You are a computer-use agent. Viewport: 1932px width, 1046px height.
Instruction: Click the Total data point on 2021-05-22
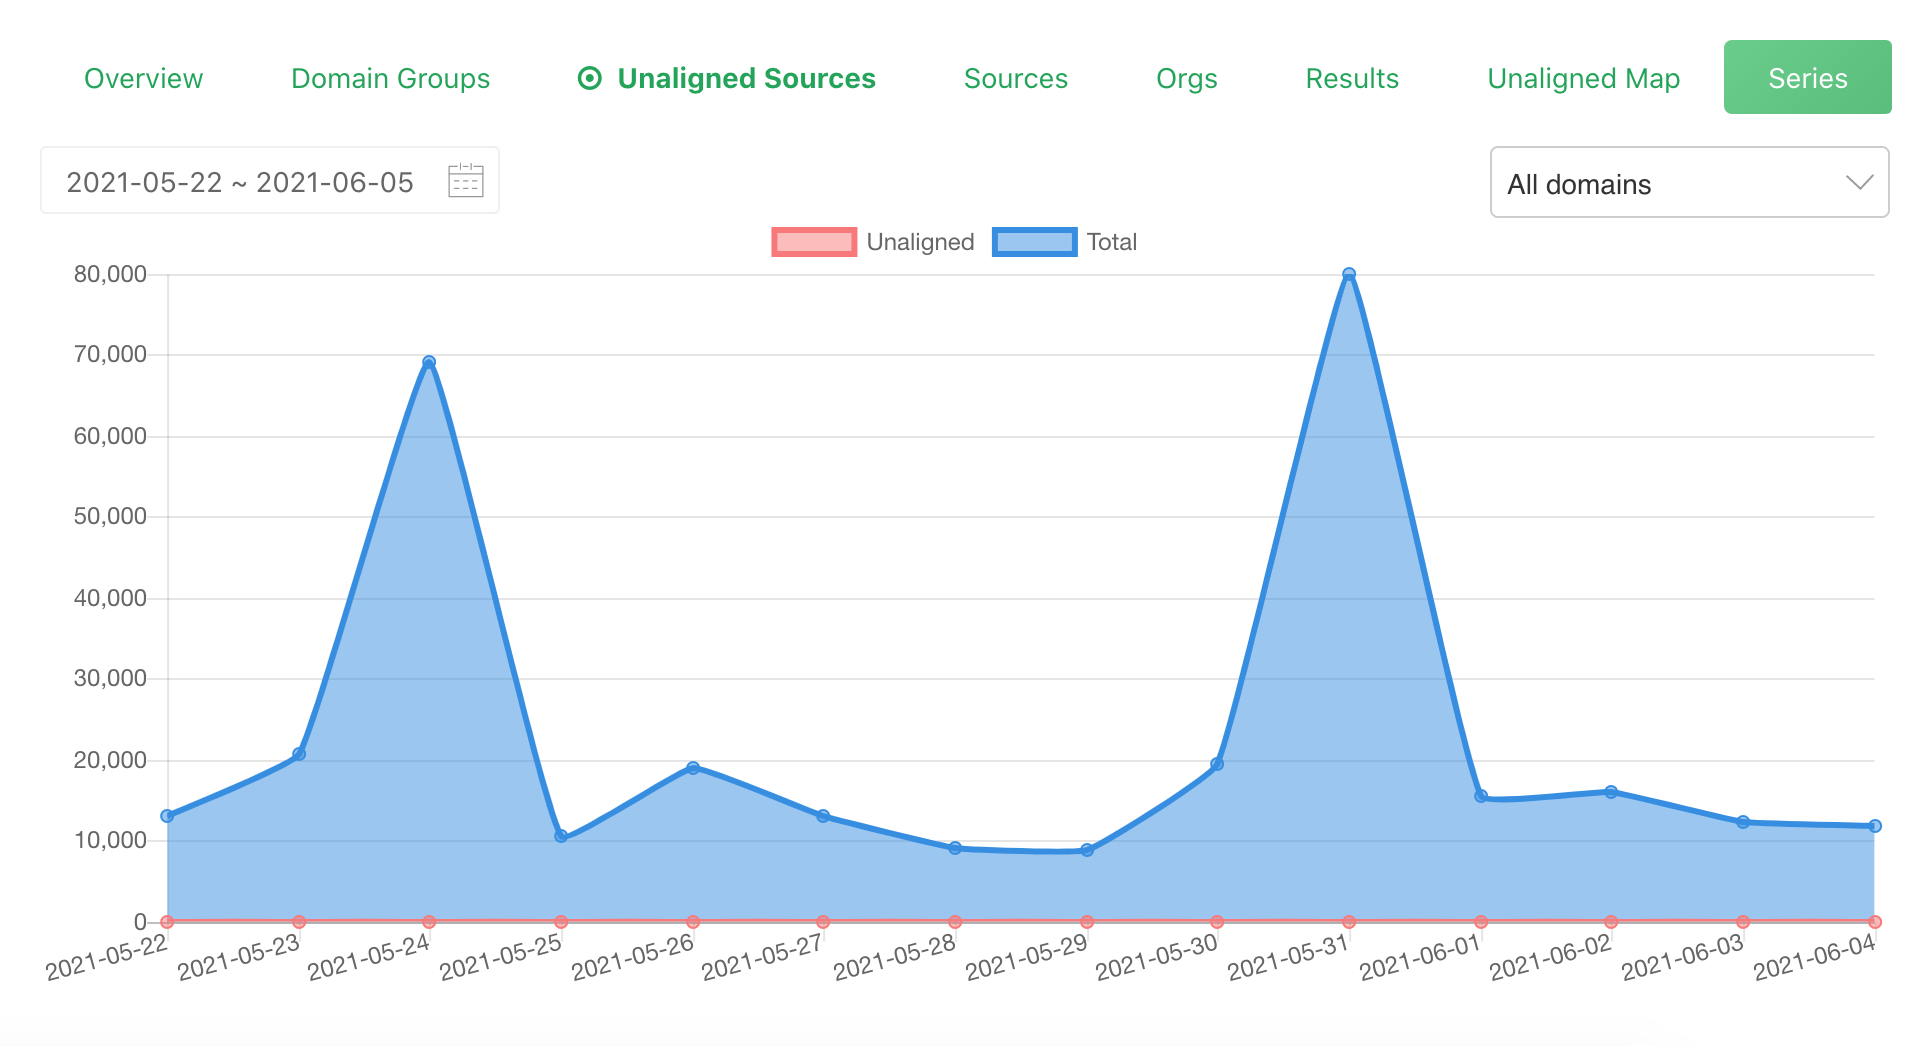[167, 816]
